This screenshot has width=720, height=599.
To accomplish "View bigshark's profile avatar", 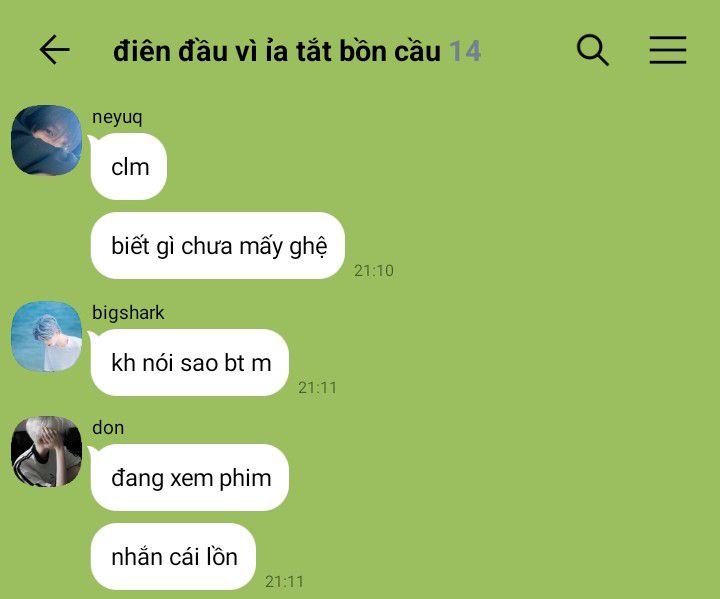I will pos(46,336).
